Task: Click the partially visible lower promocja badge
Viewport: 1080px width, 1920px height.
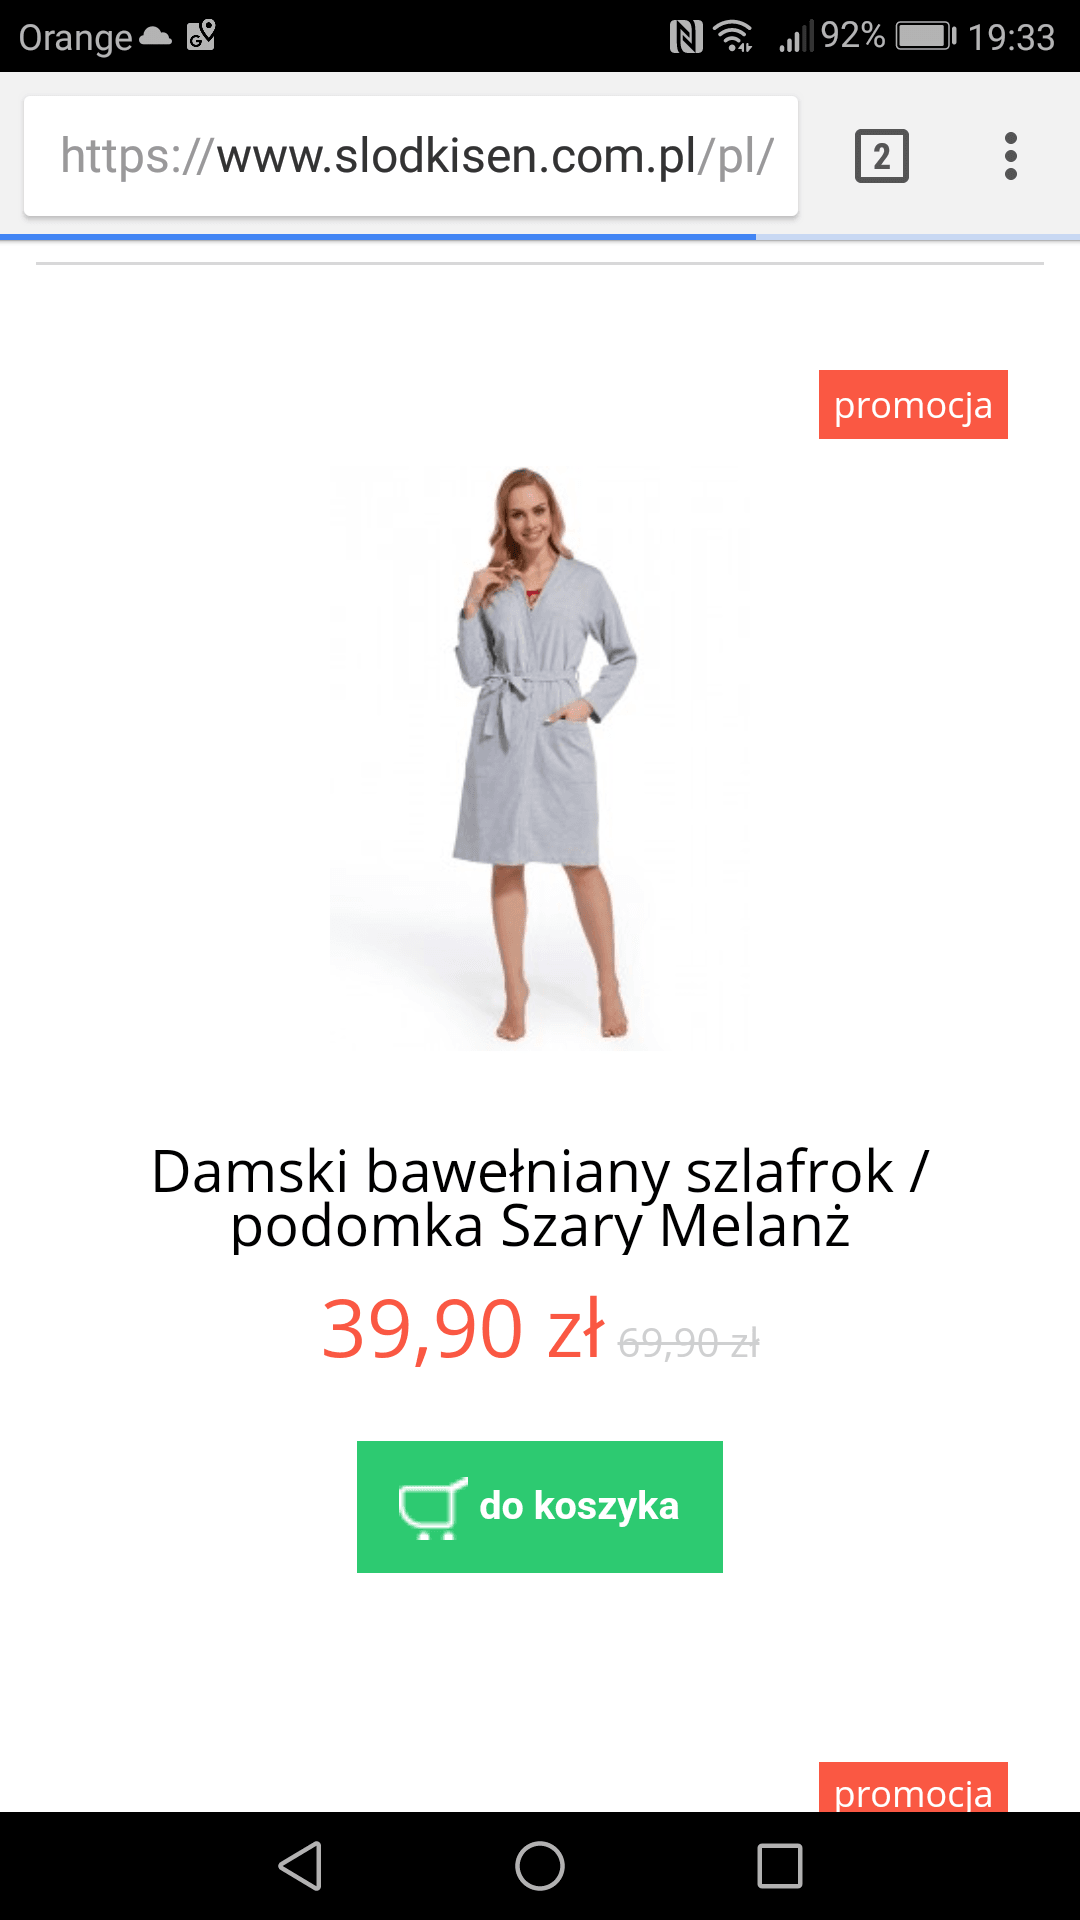Action: click(913, 1787)
